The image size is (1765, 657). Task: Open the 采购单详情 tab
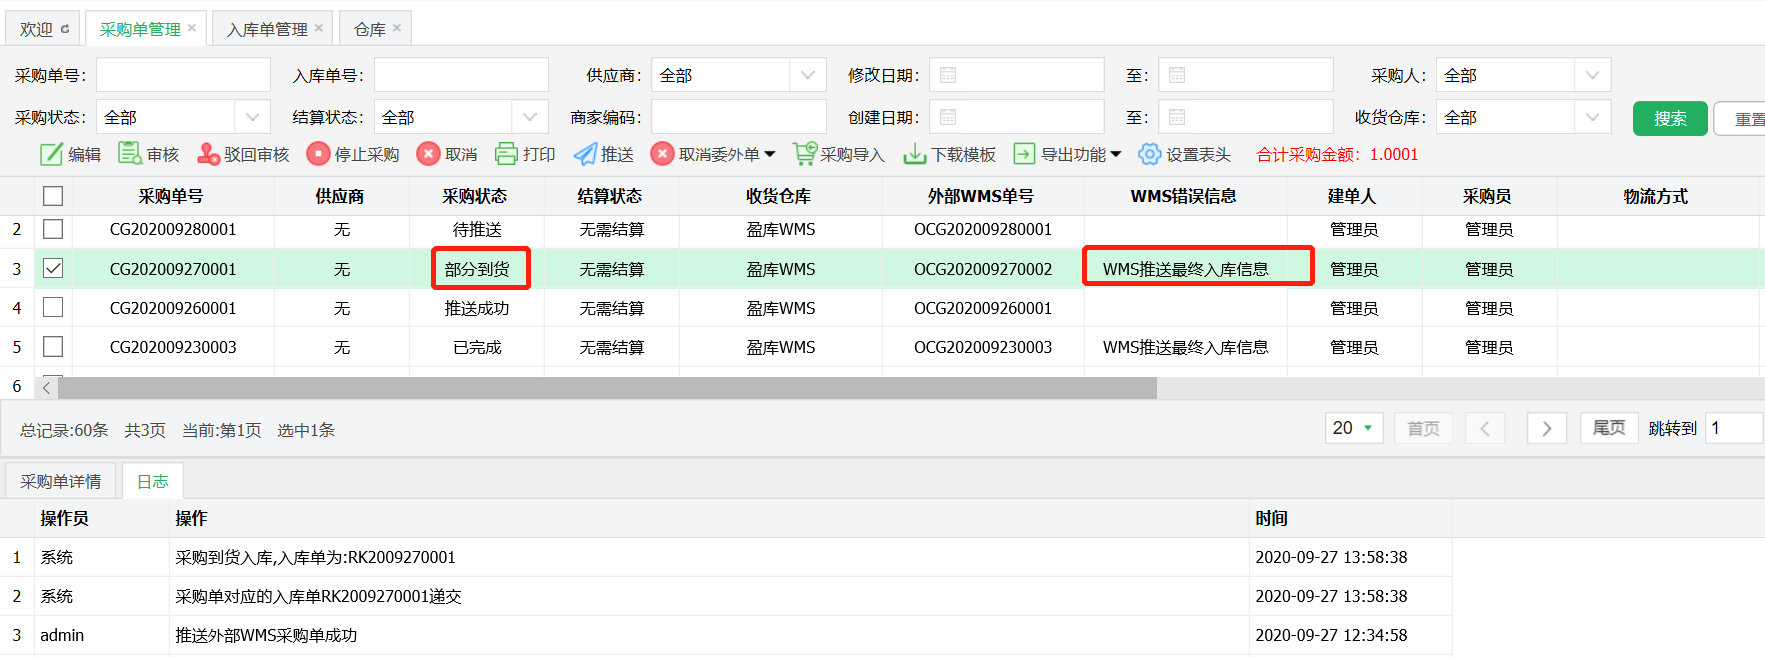point(61,481)
